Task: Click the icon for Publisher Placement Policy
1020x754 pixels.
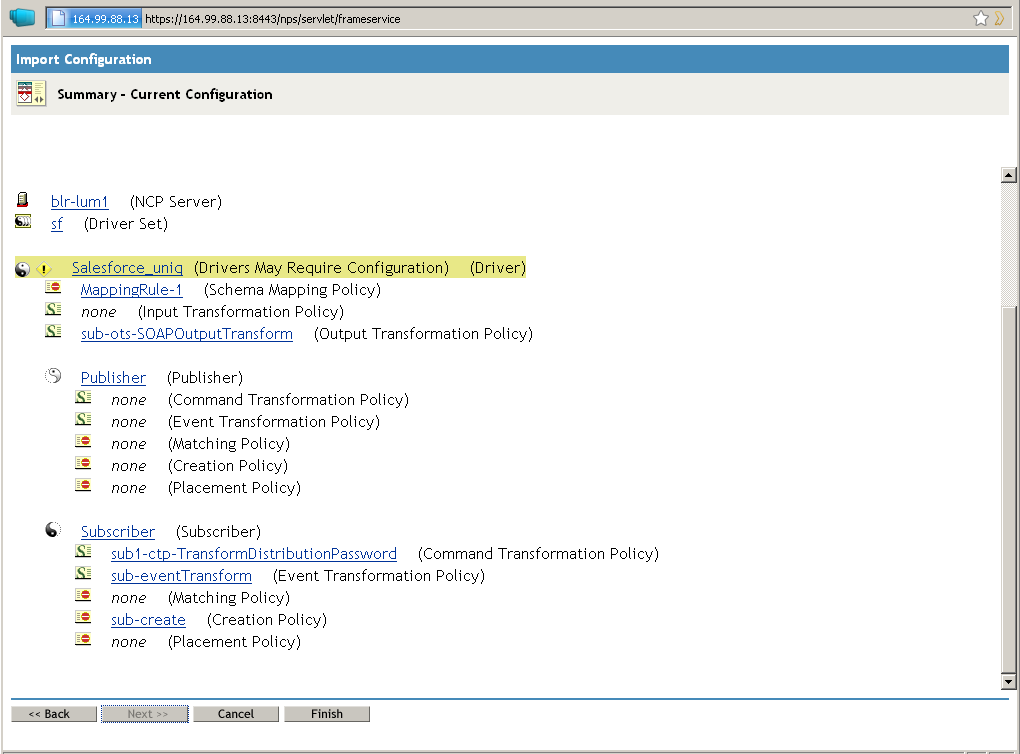Action: coord(83,485)
